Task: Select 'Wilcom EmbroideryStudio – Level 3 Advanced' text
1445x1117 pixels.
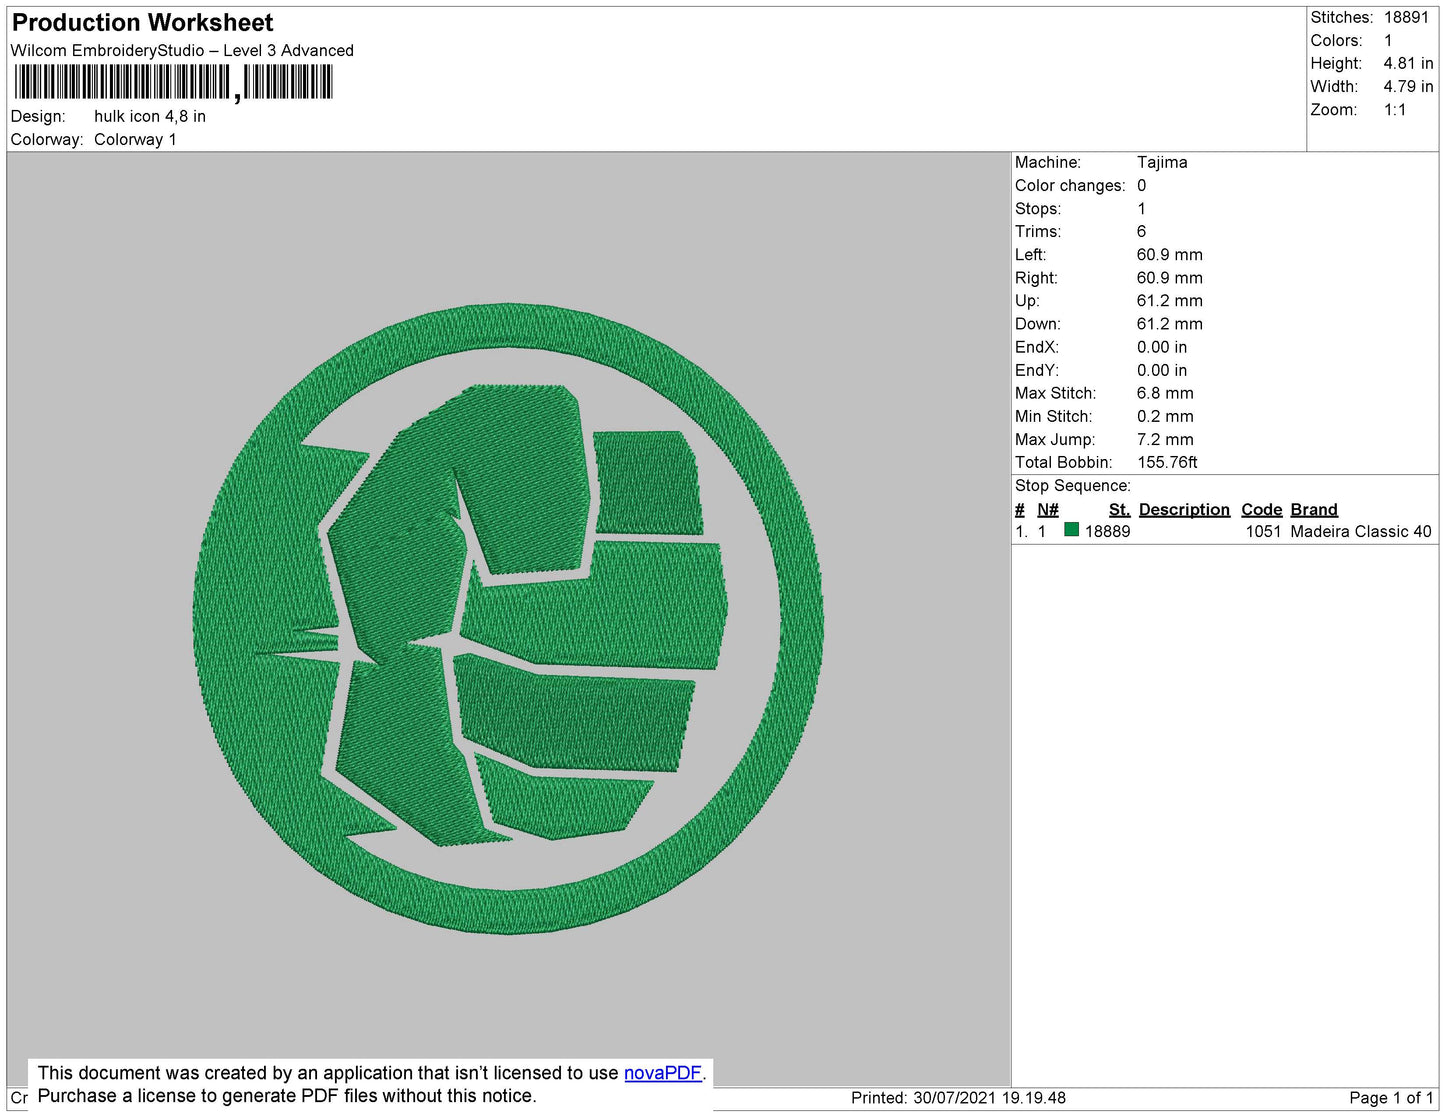Action: tap(182, 50)
